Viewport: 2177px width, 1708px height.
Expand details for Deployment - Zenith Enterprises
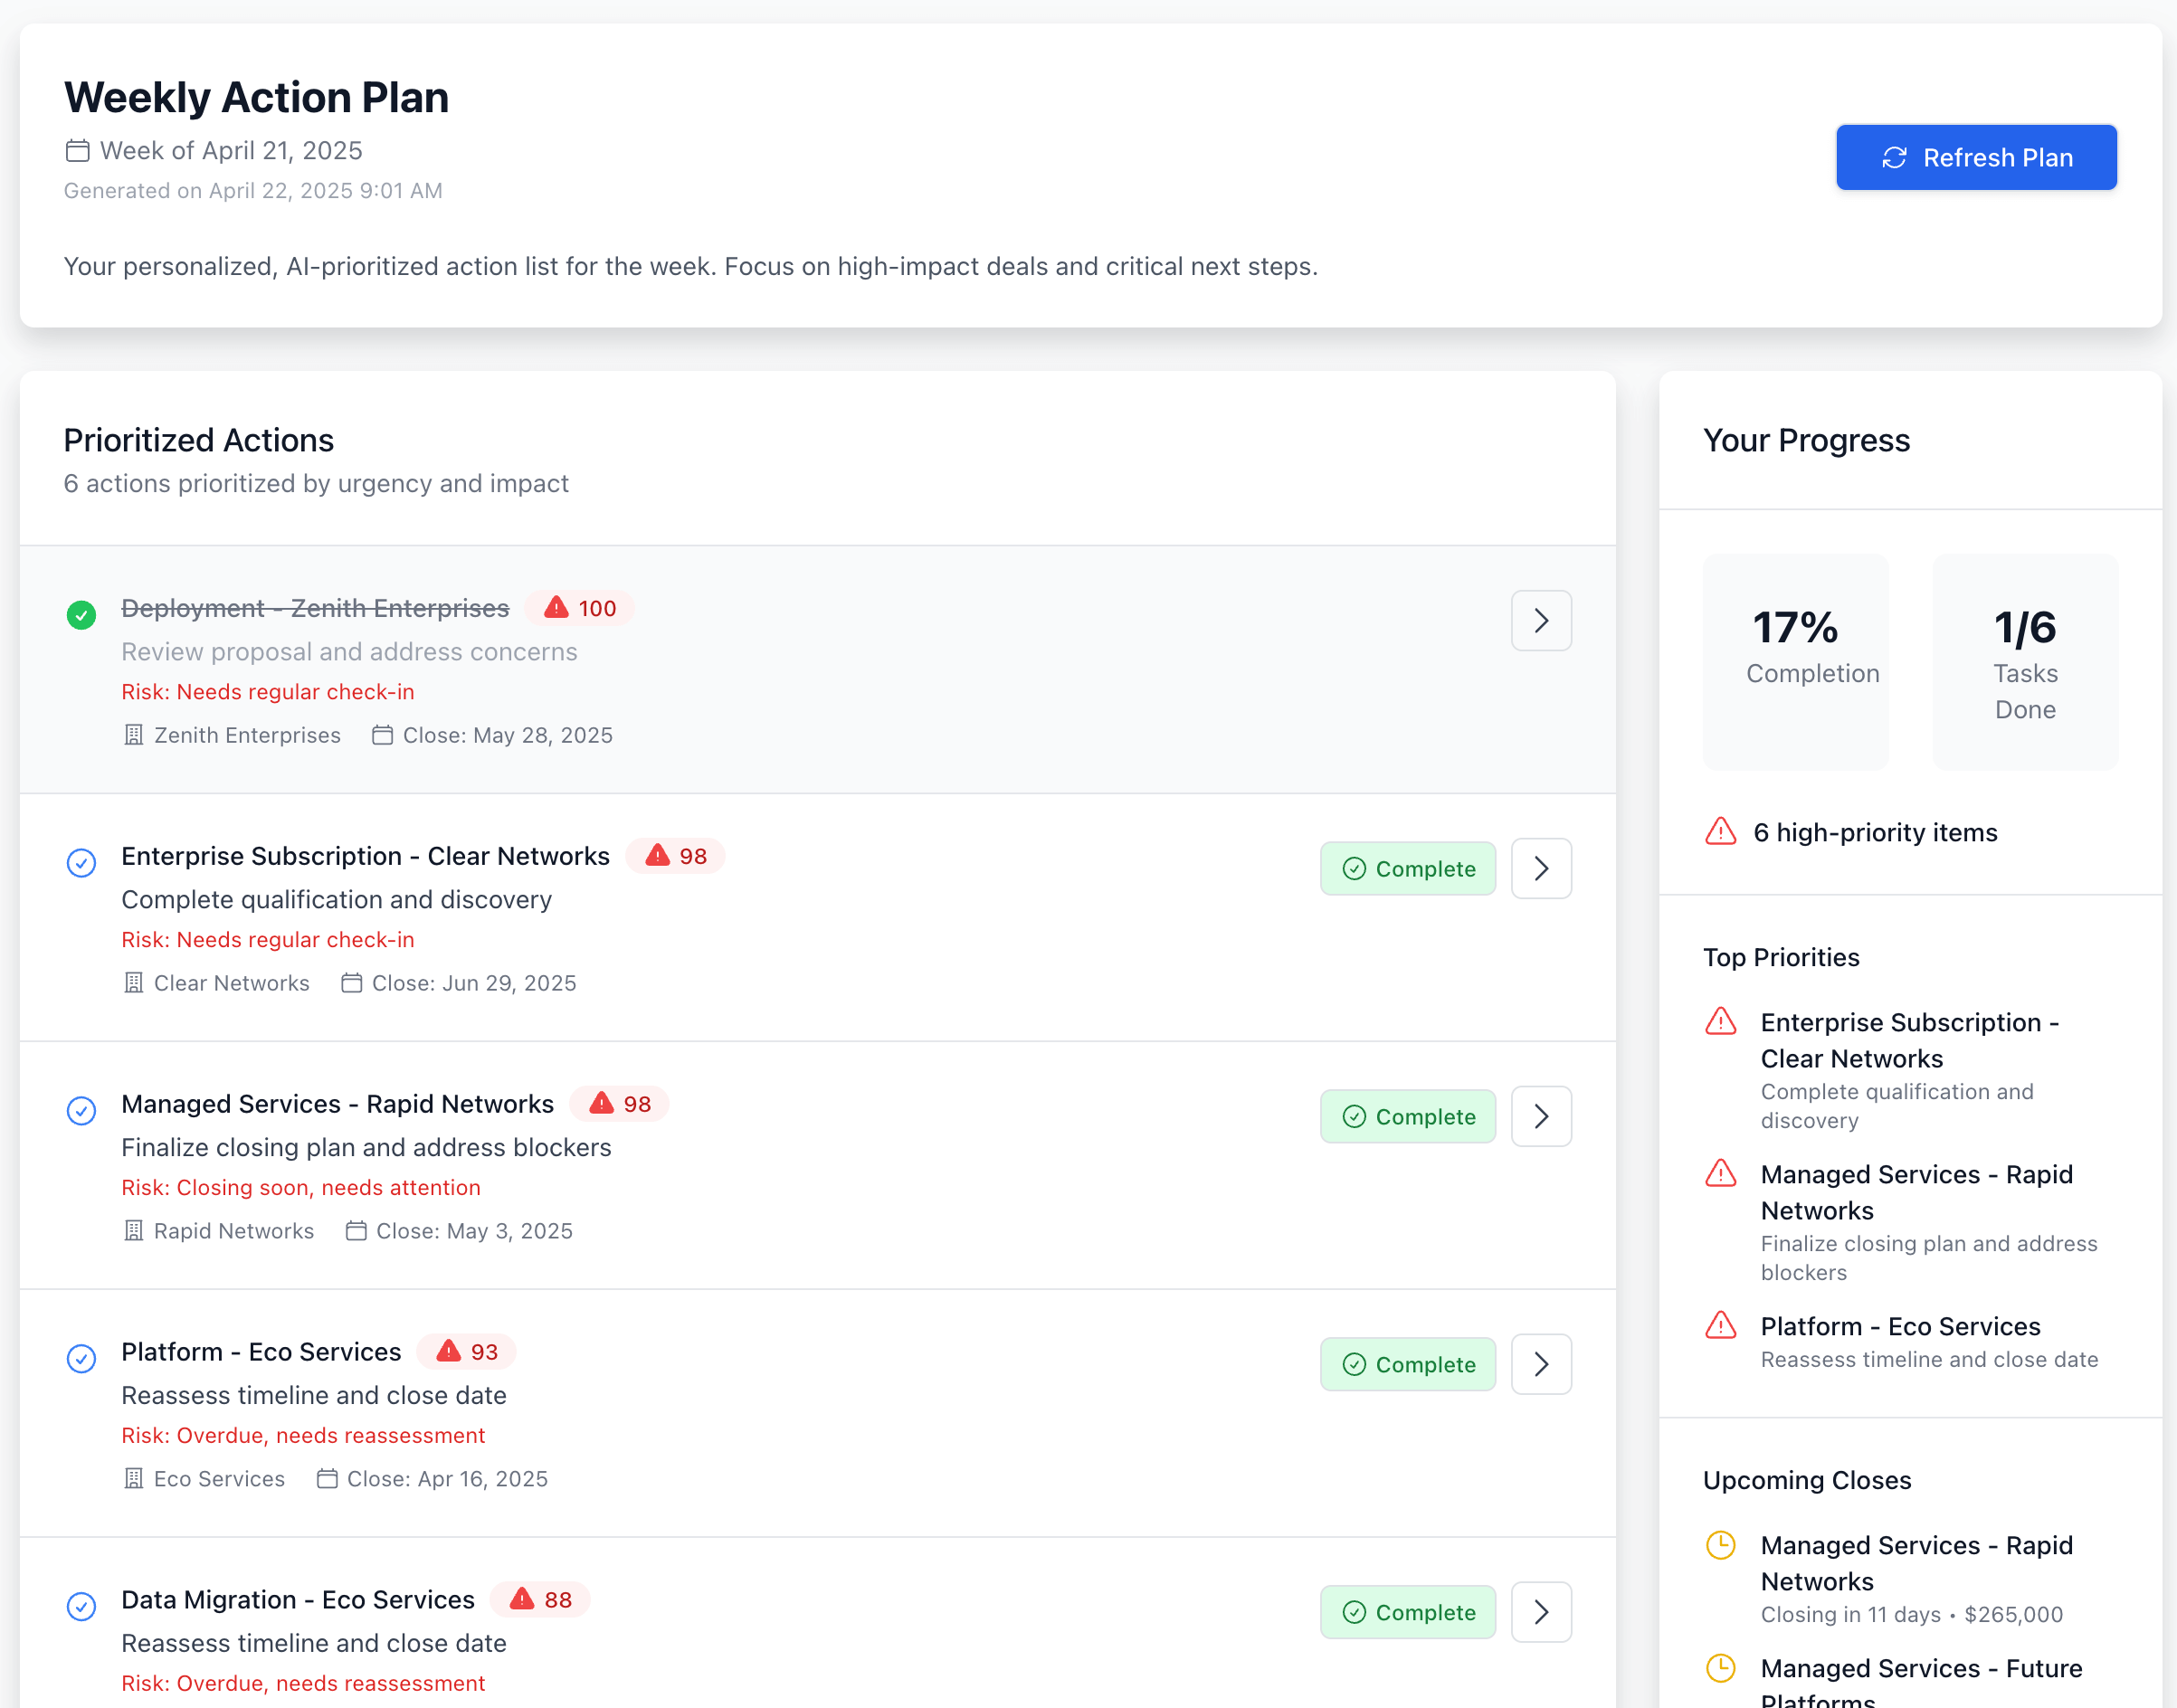pyautogui.click(x=1541, y=620)
